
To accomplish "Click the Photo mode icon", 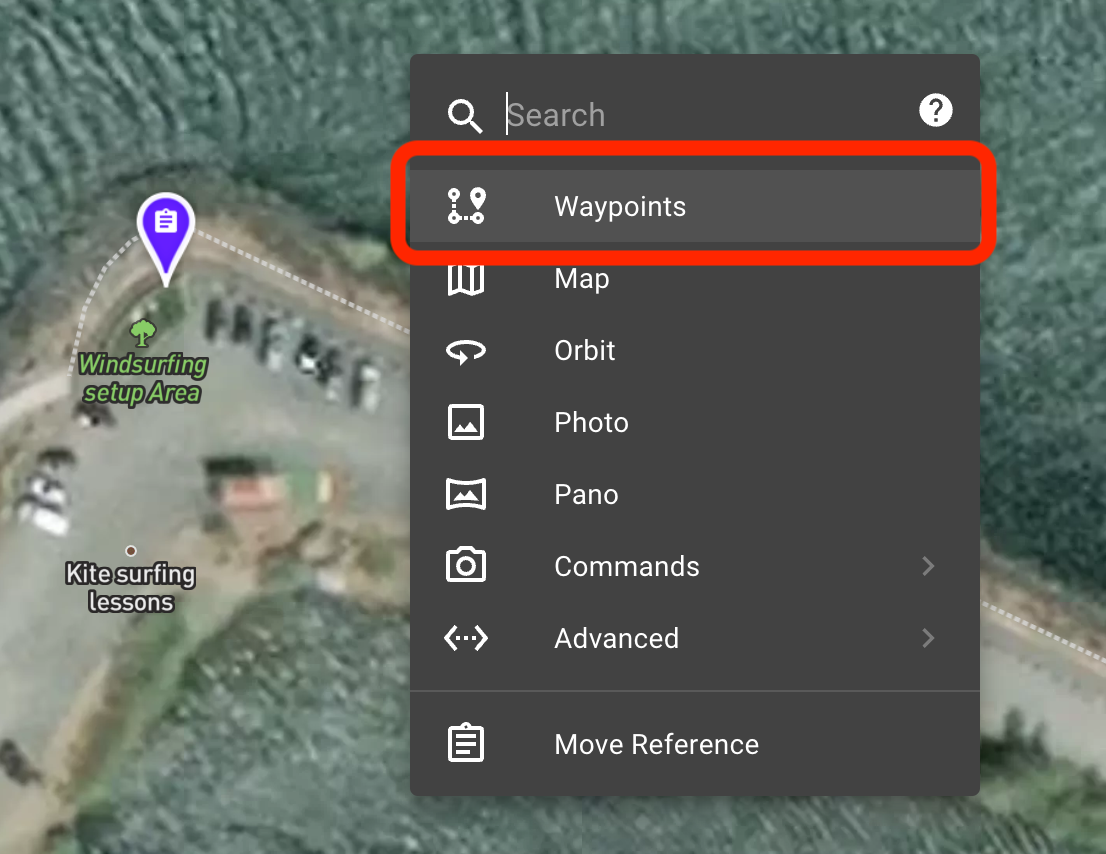I will point(465,422).
